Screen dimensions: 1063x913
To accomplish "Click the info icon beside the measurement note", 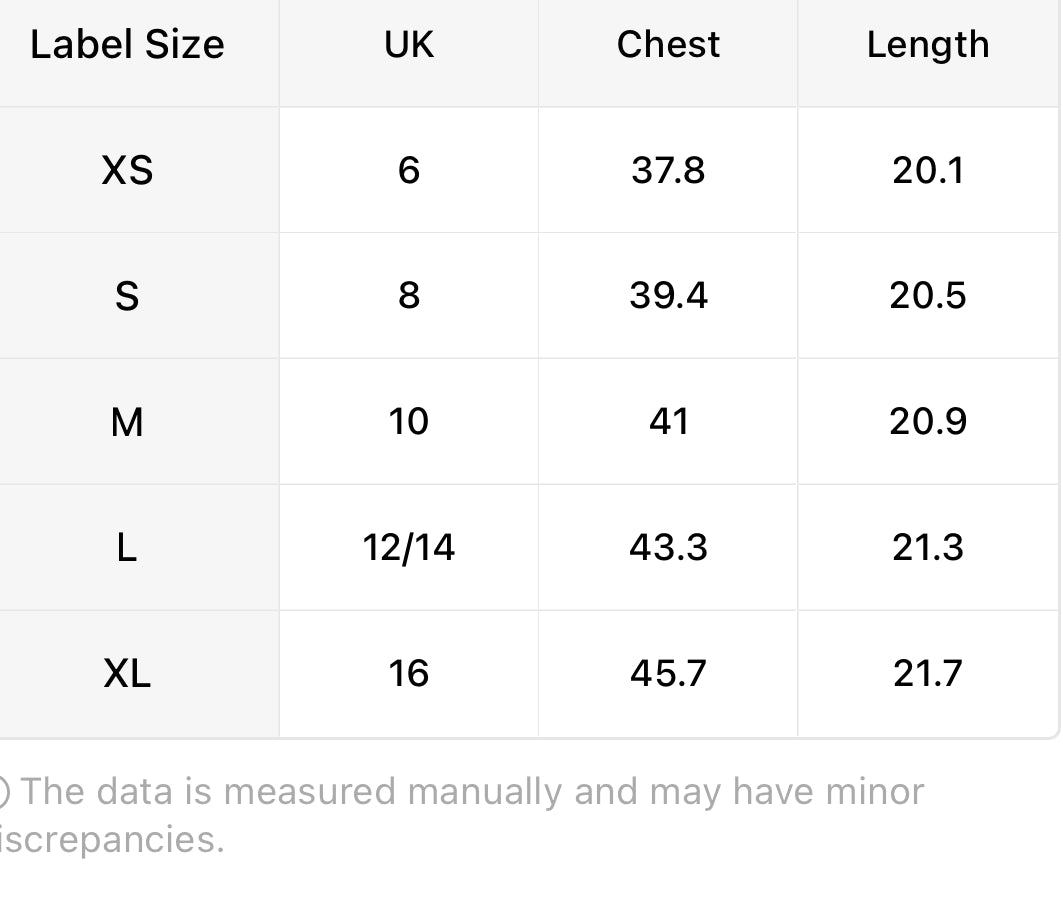I will [4, 792].
